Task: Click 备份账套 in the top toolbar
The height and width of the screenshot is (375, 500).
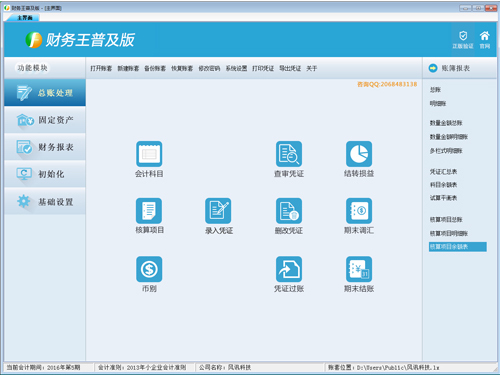Action: (x=155, y=68)
